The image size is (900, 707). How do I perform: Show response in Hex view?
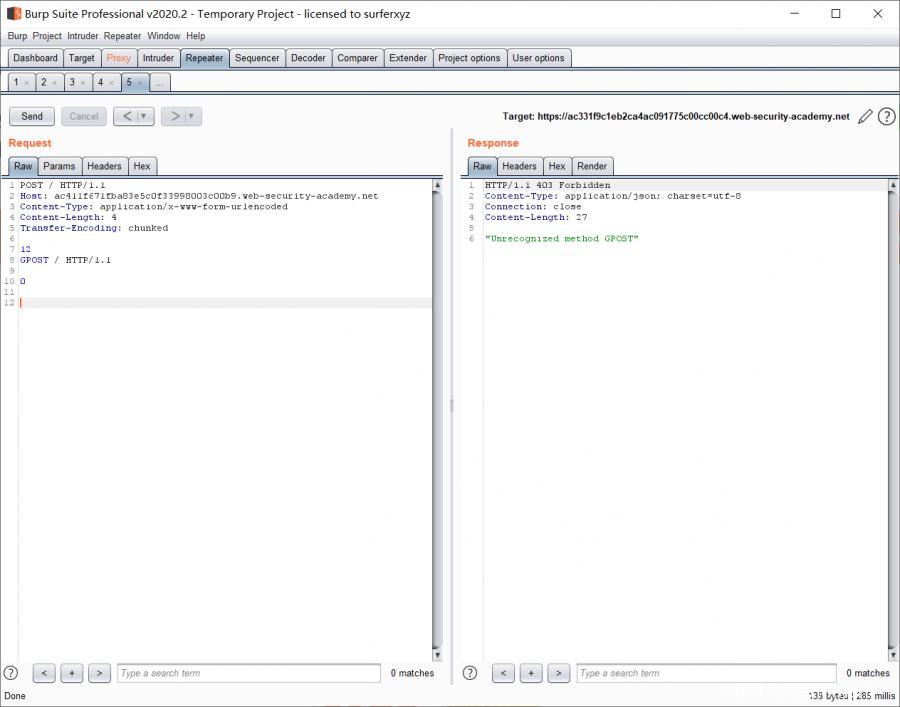(557, 166)
